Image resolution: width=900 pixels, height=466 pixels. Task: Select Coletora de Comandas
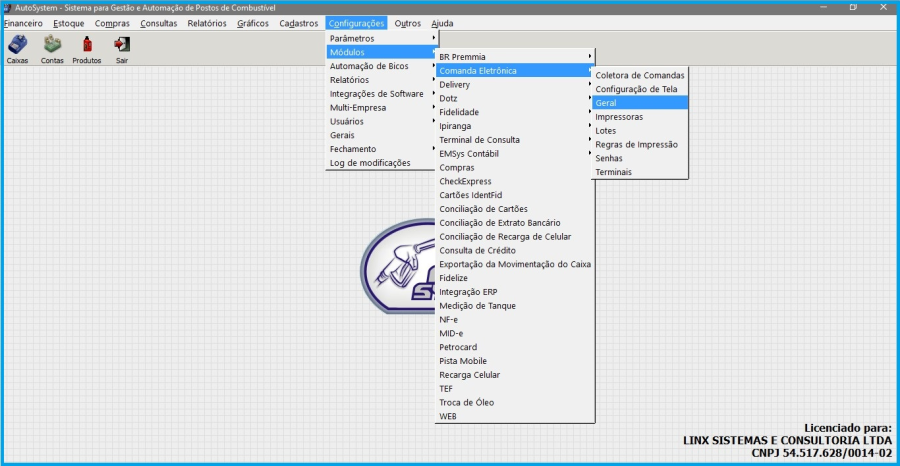(x=639, y=75)
